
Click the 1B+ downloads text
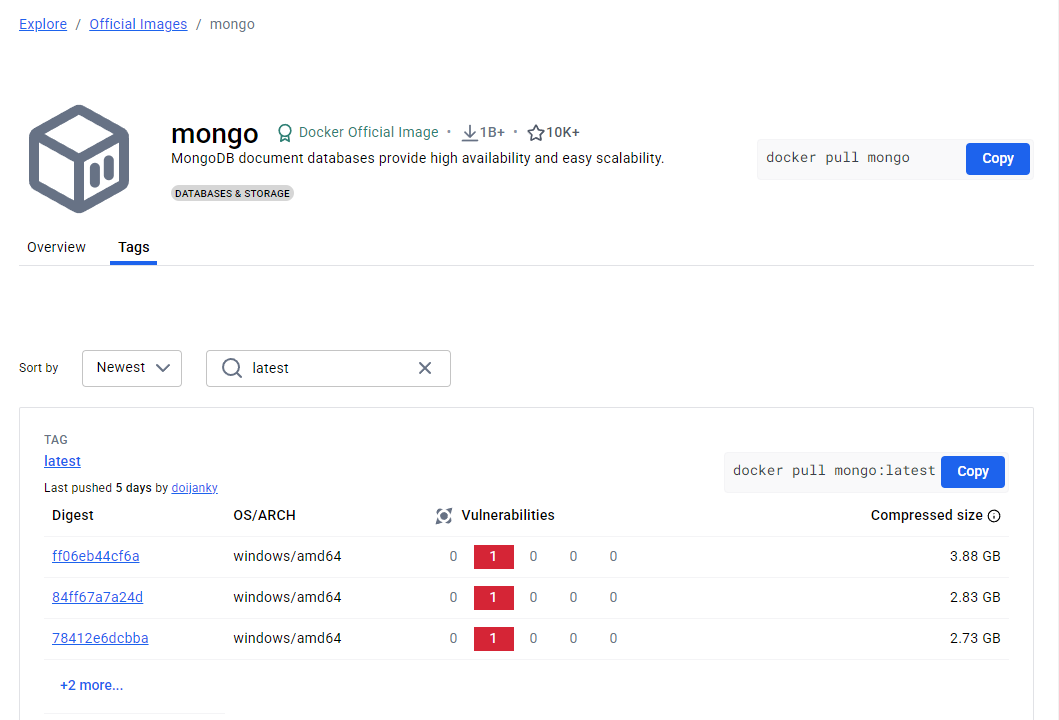click(x=492, y=133)
